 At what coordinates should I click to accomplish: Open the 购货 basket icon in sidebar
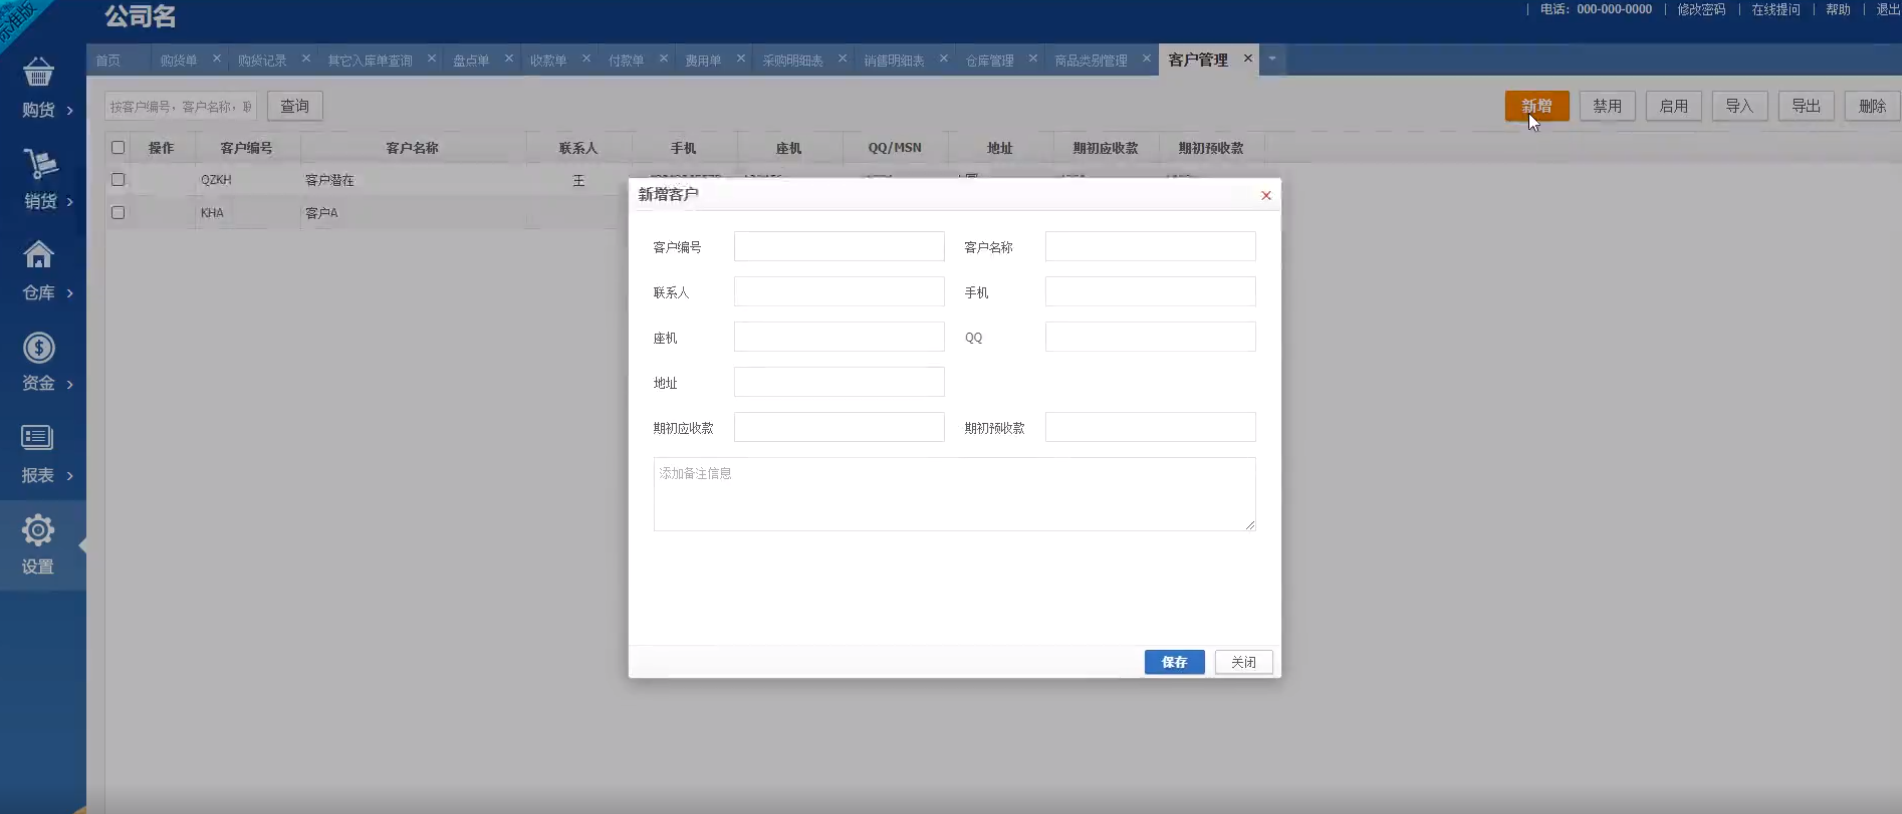[x=38, y=73]
